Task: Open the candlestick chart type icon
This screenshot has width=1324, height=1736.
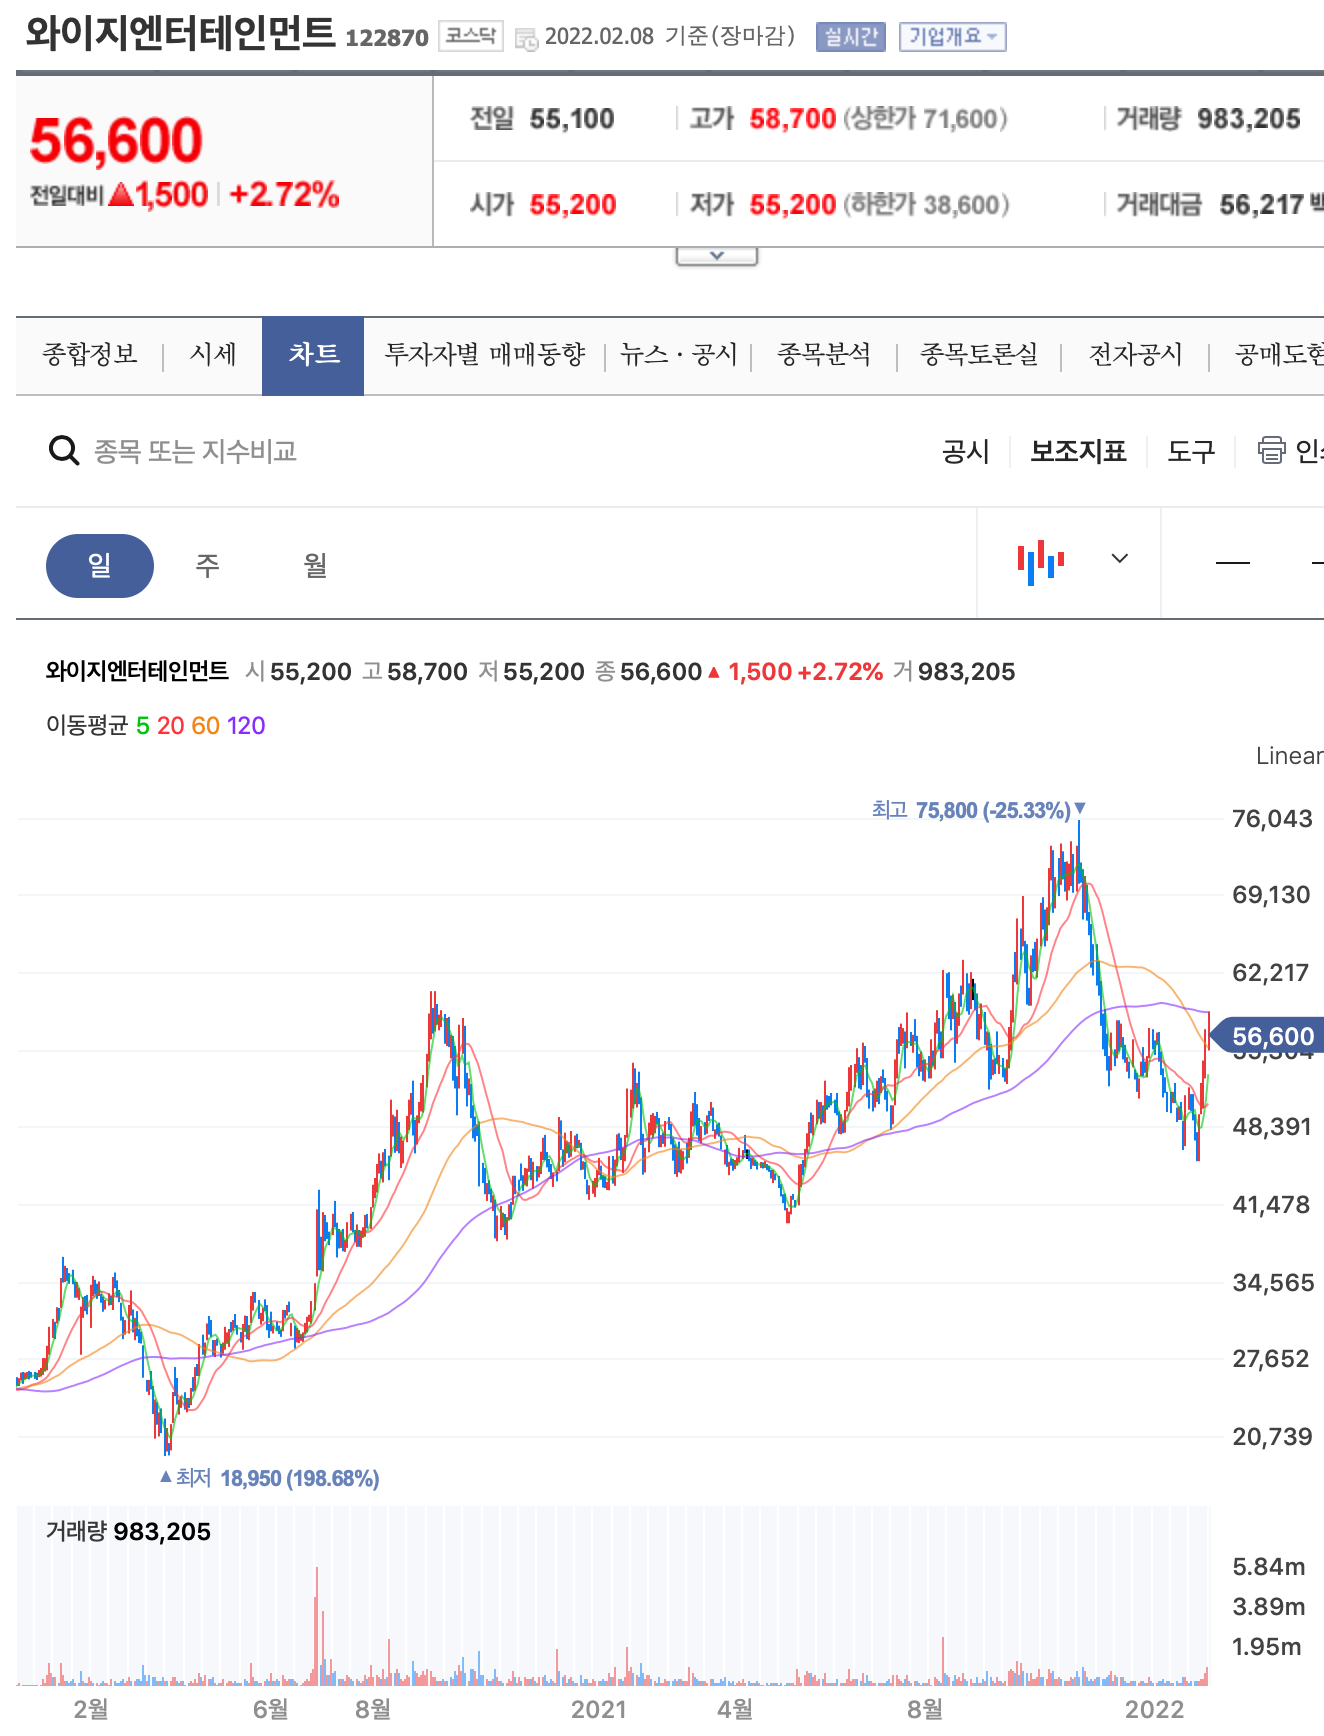Action: [x=1041, y=562]
